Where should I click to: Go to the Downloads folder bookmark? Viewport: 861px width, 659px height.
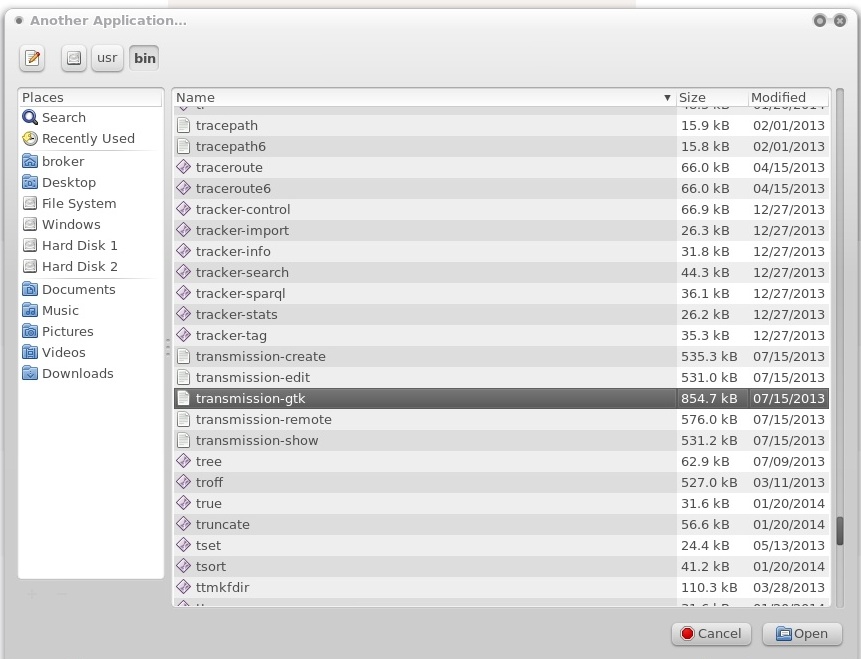click(x=77, y=373)
